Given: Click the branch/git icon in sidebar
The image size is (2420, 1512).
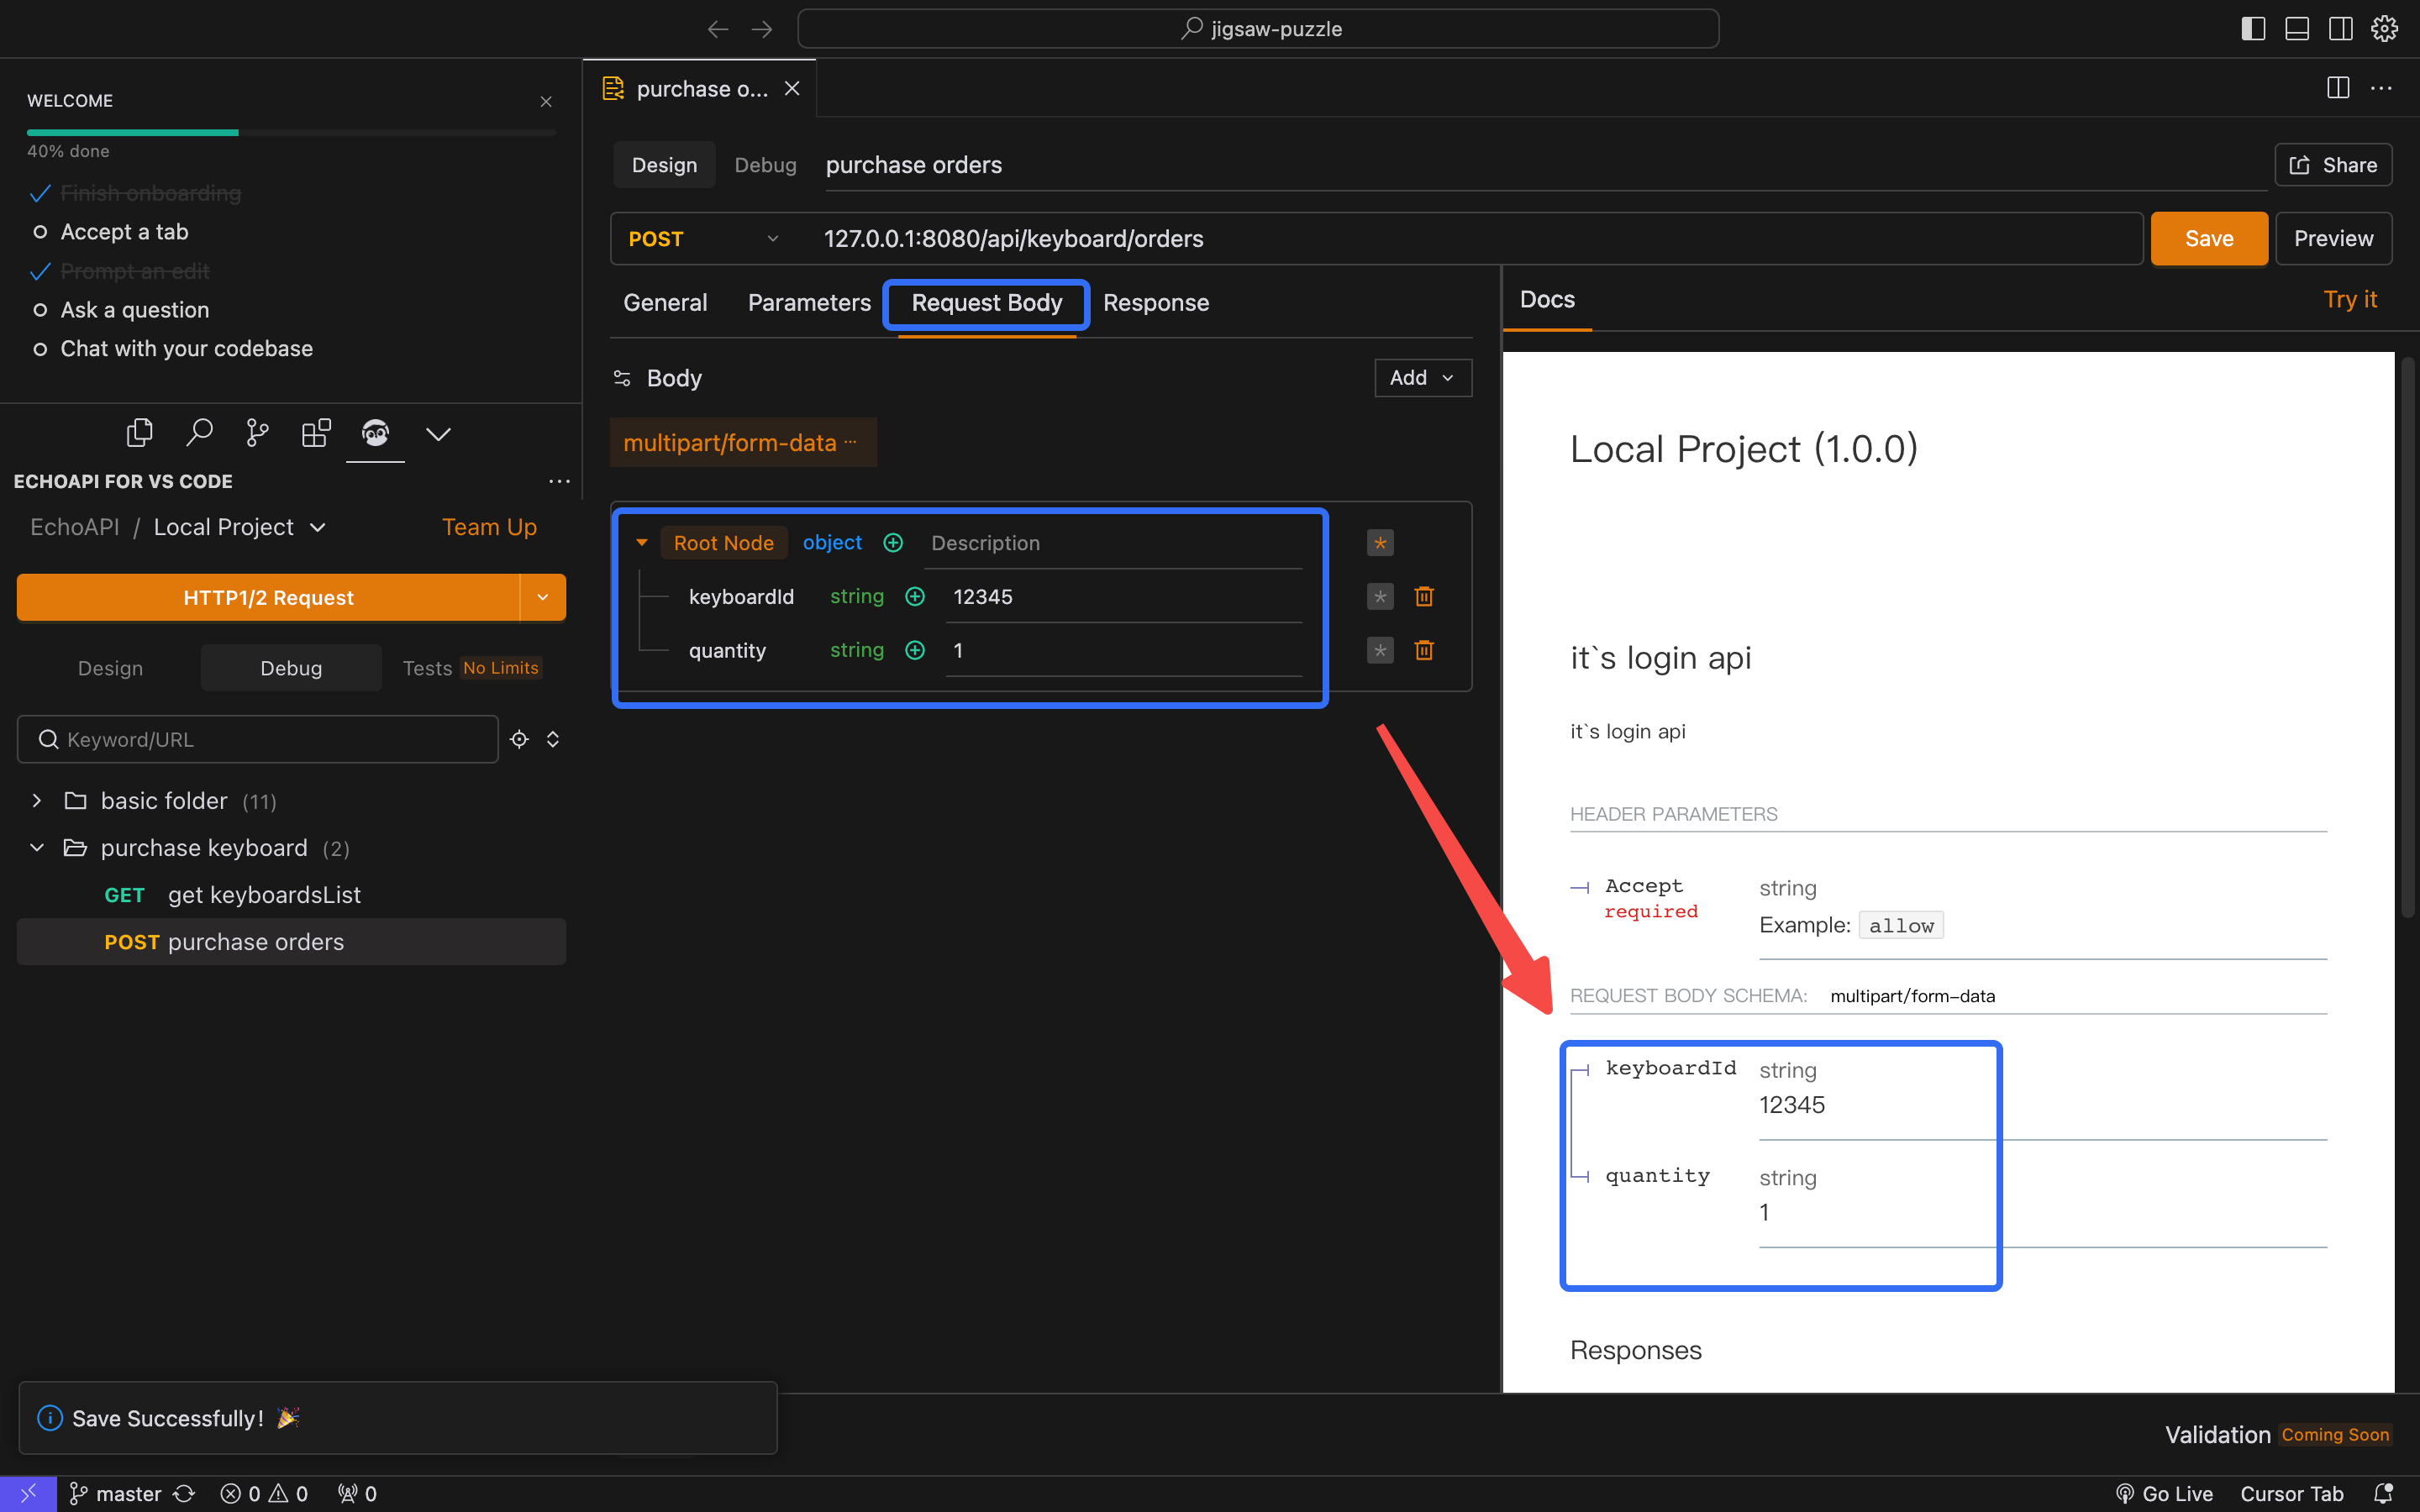Looking at the screenshot, I should coord(255,432).
